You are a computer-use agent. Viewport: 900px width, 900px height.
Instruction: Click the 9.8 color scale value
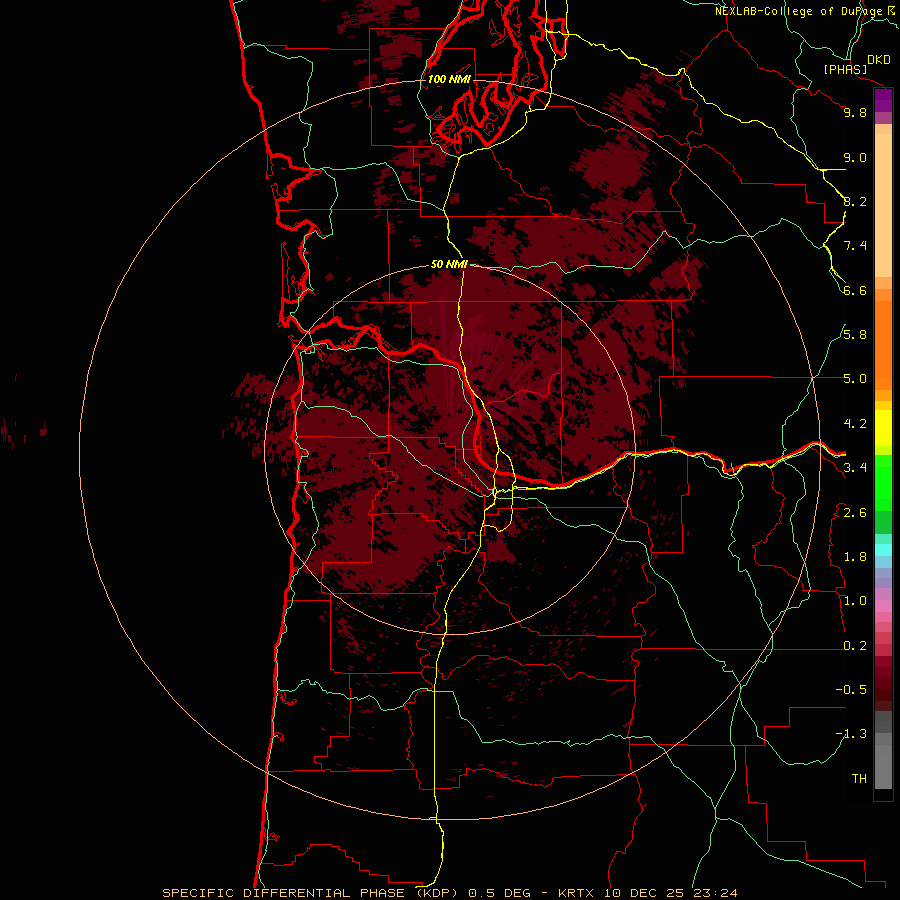pos(855,112)
